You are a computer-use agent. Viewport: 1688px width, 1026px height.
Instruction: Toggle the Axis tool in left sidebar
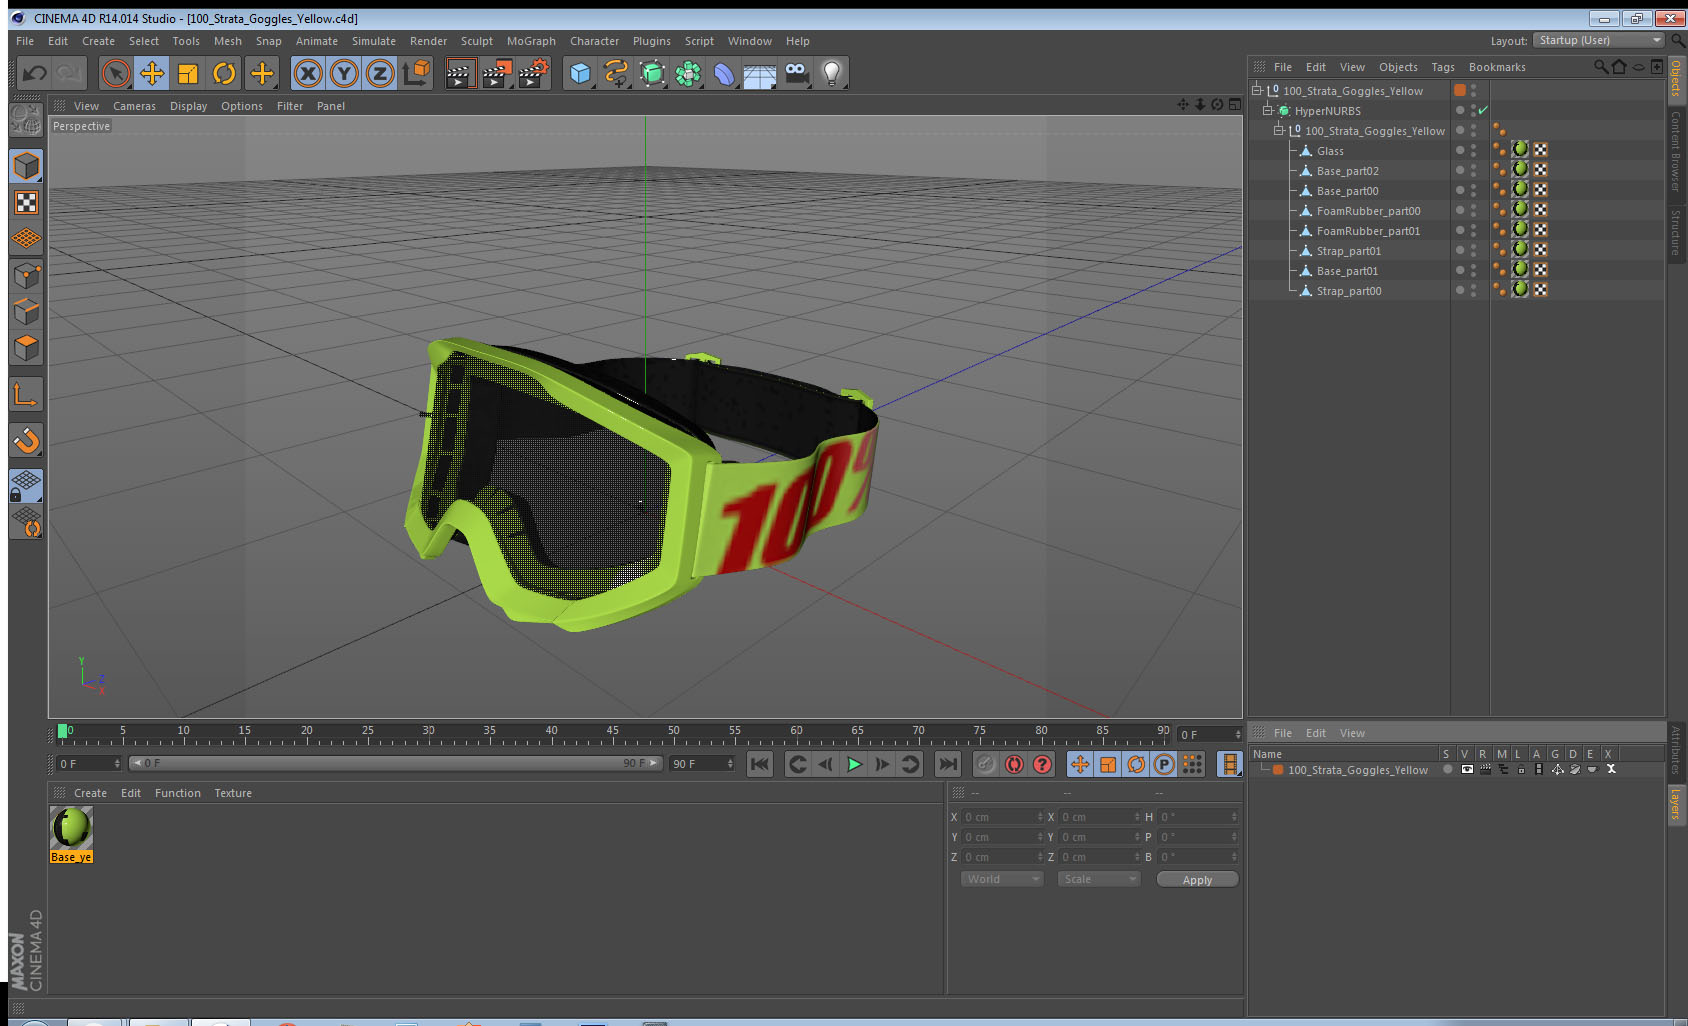[x=27, y=395]
